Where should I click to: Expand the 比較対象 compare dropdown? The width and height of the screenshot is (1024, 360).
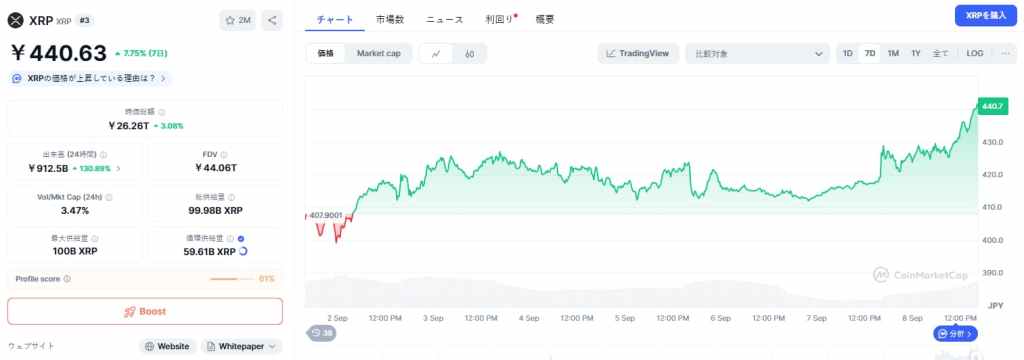(x=758, y=54)
